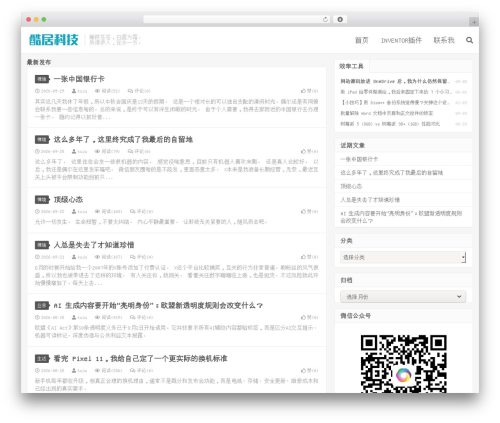Image resolution: width=500 pixels, height=423 pixels.
Task: Open 顶级心态 under 近期文章
Action: [351, 186]
